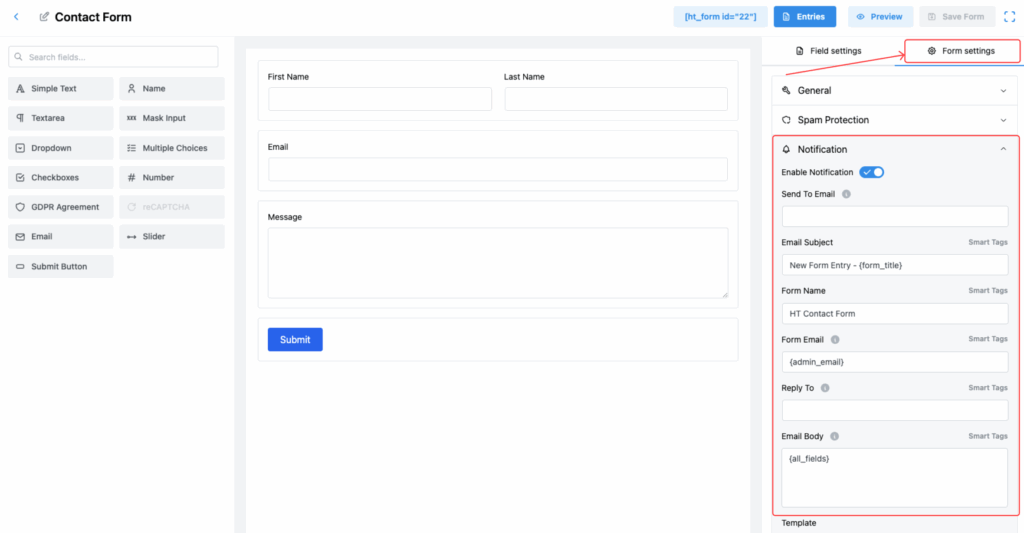Click the Contact Form title text
The height and width of the screenshot is (533, 1024).
click(93, 17)
